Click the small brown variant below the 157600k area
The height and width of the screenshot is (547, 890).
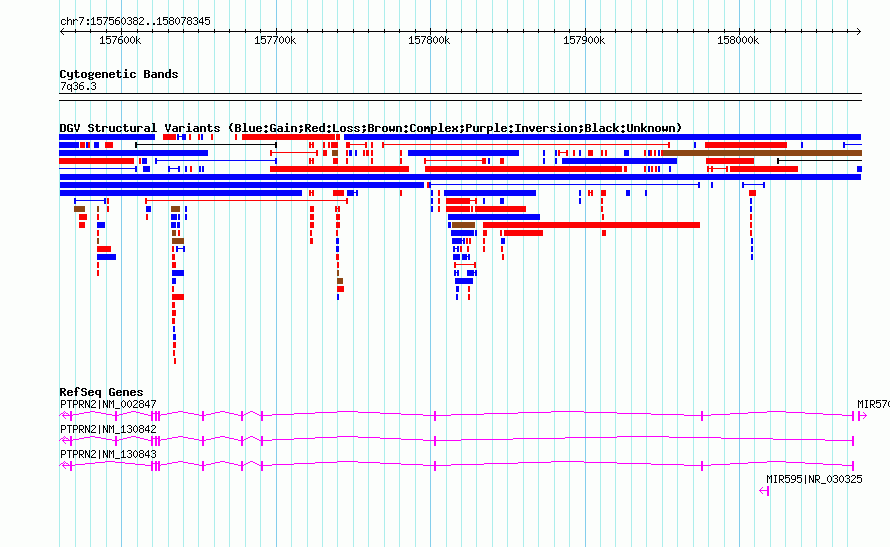pyautogui.click(x=79, y=209)
